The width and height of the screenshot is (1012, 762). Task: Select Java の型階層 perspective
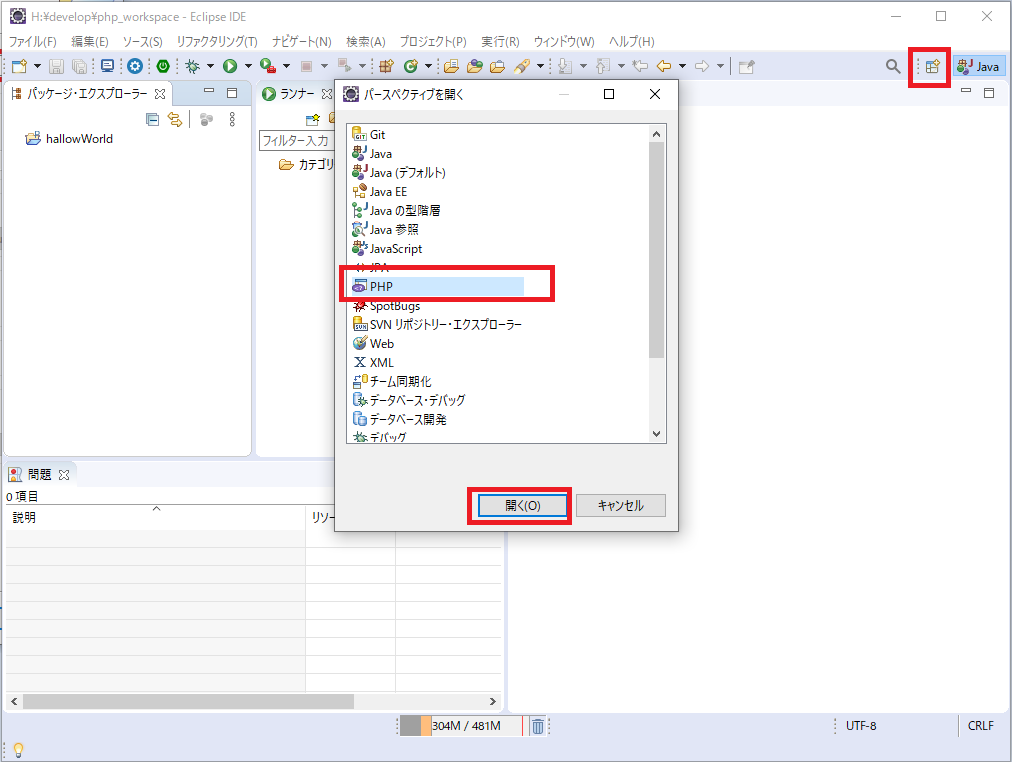(x=396, y=211)
